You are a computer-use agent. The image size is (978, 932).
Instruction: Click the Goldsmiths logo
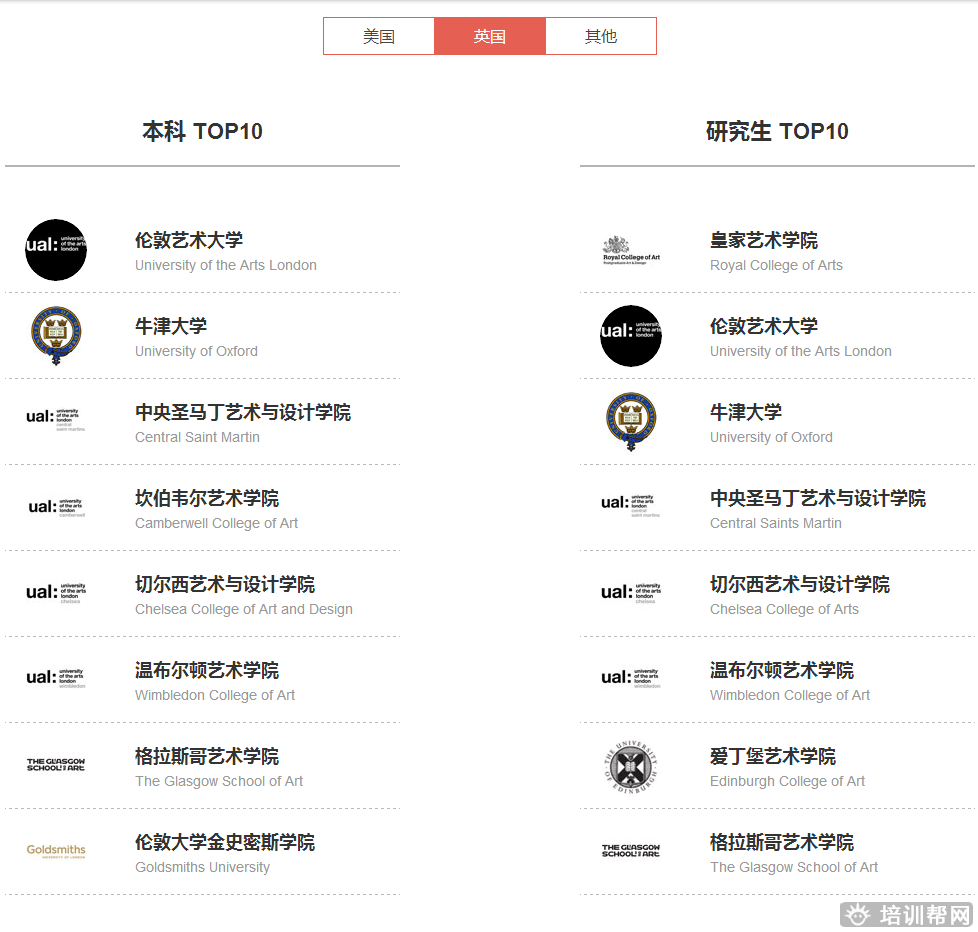click(x=56, y=851)
